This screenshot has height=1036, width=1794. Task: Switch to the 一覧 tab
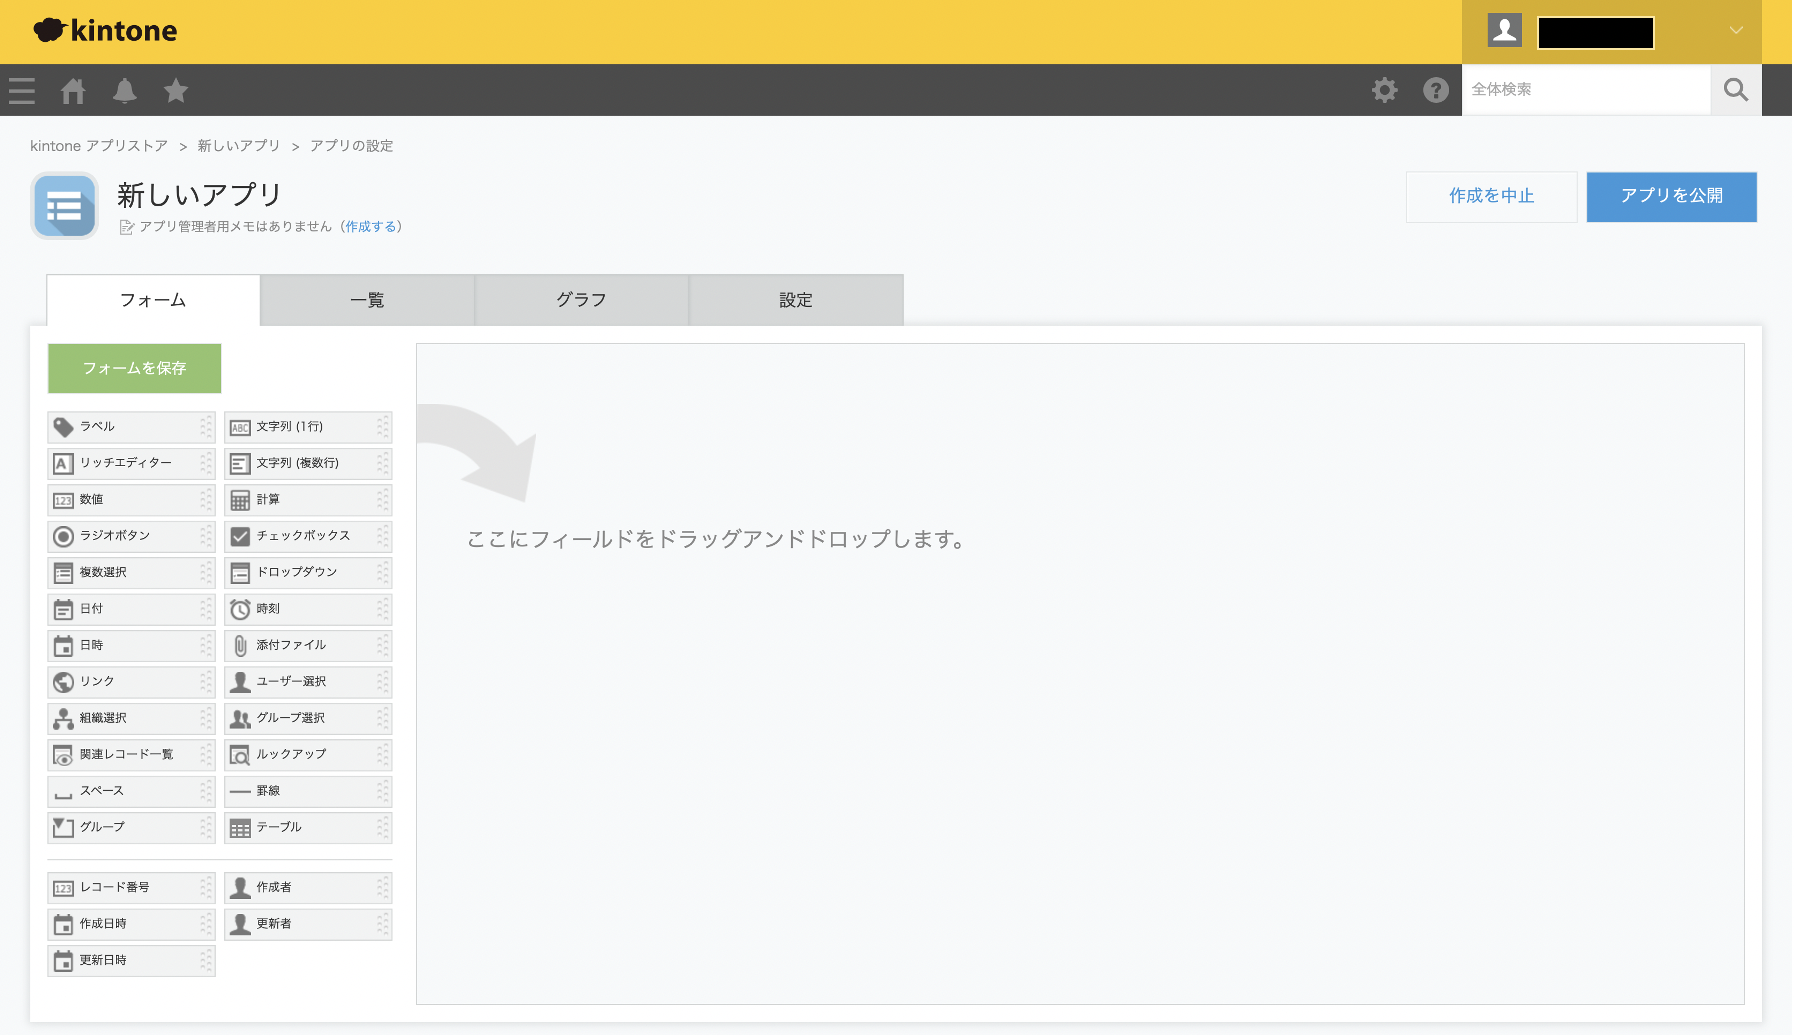click(366, 299)
